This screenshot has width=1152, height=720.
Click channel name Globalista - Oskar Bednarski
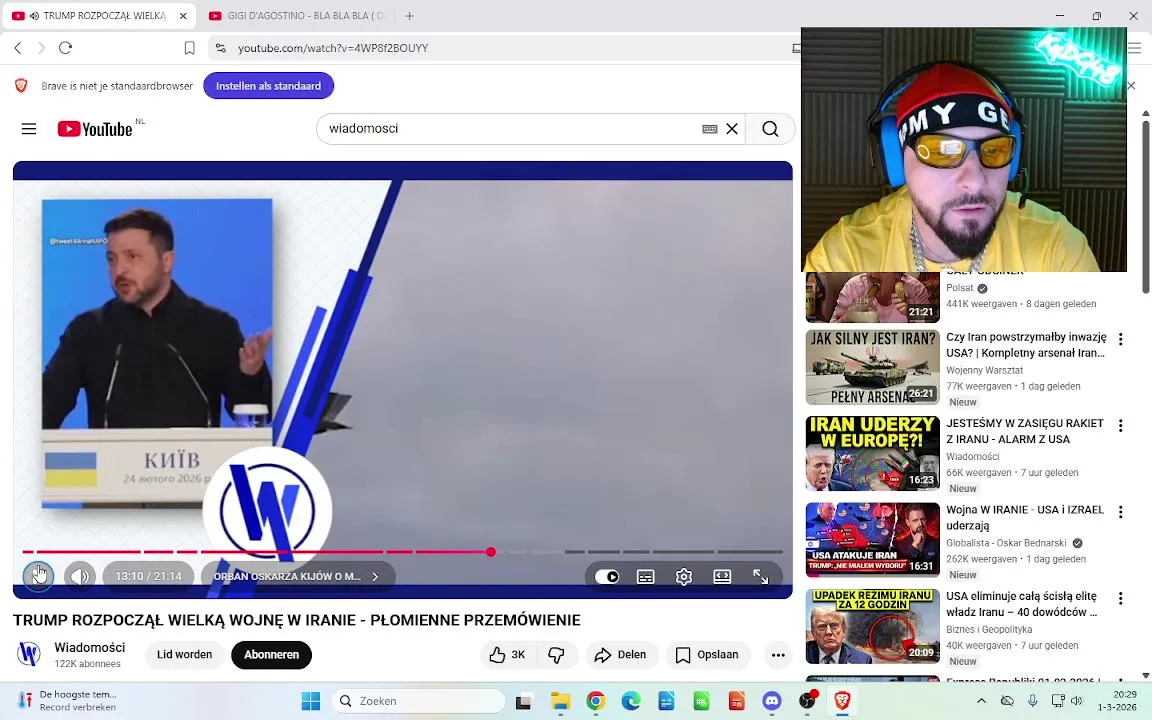[x=1007, y=543]
